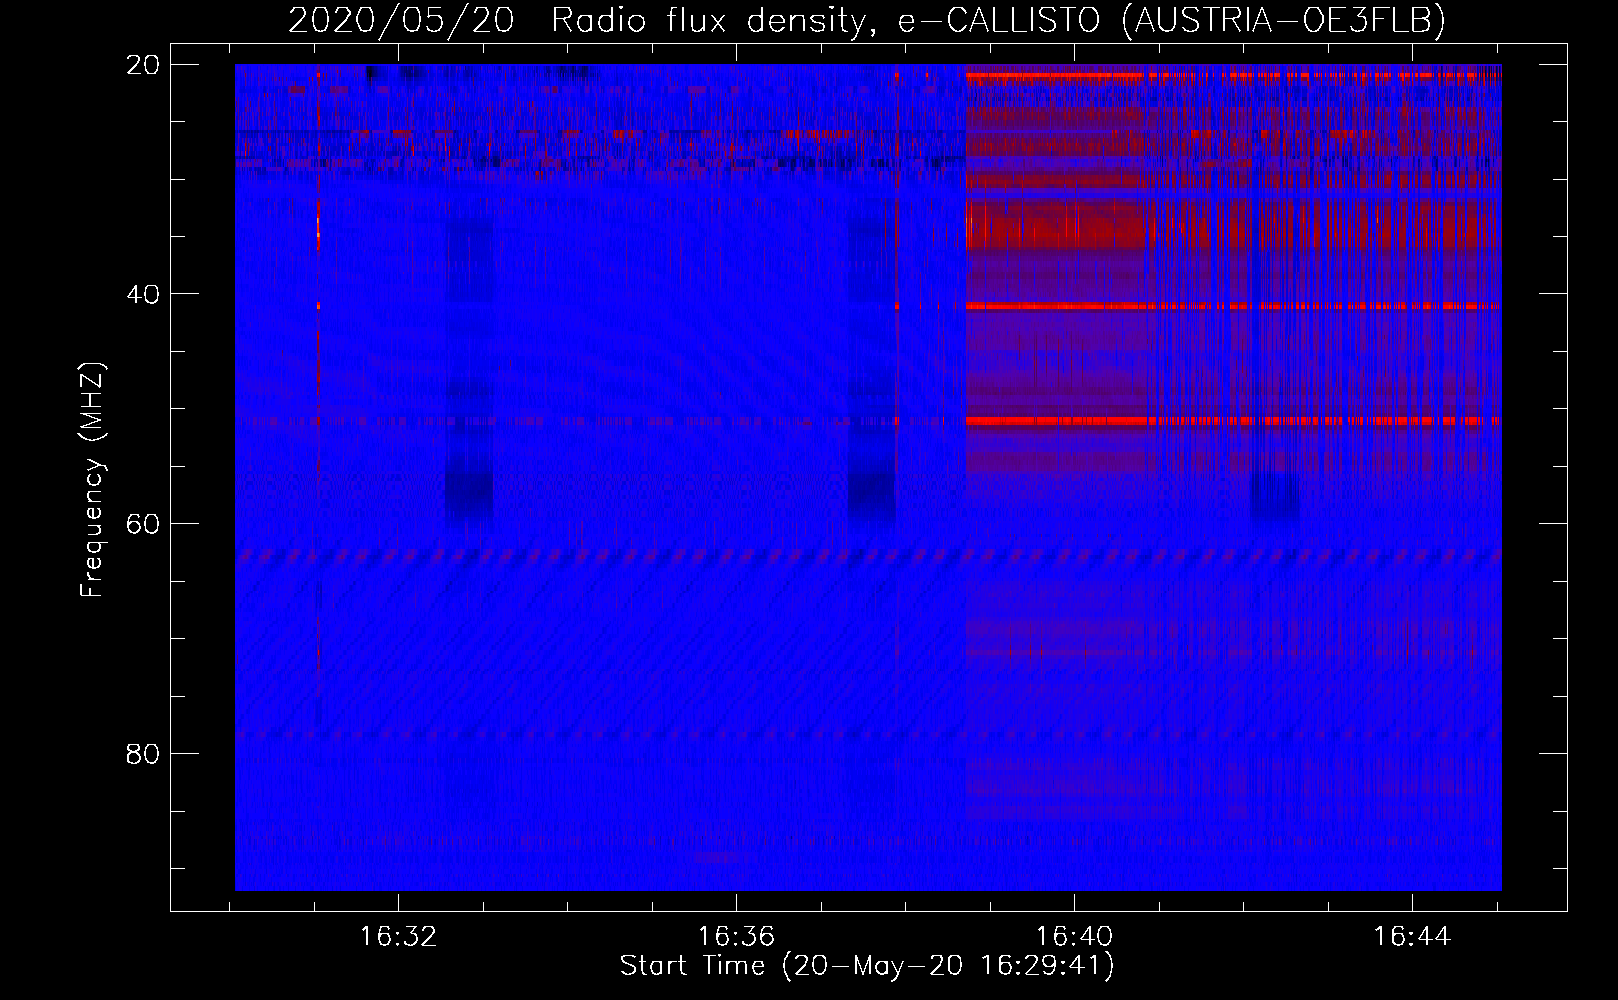Click the 20 MHz frequency tick label
The image size is (1618, 1000).
(x=143, y=65)
